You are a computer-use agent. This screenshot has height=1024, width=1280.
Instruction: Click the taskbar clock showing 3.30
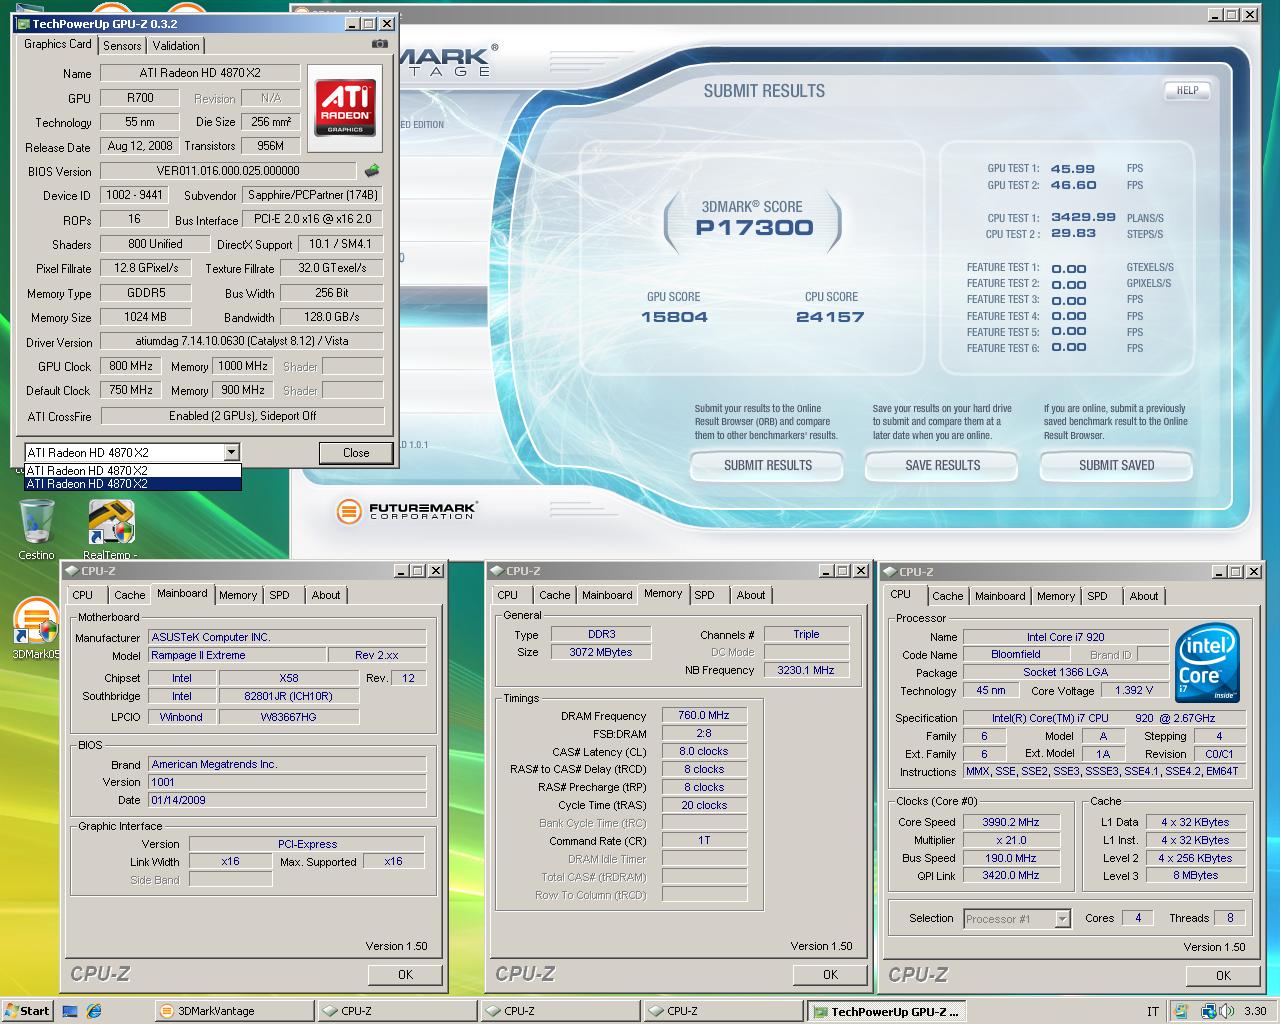[x=1255, y=1011]
